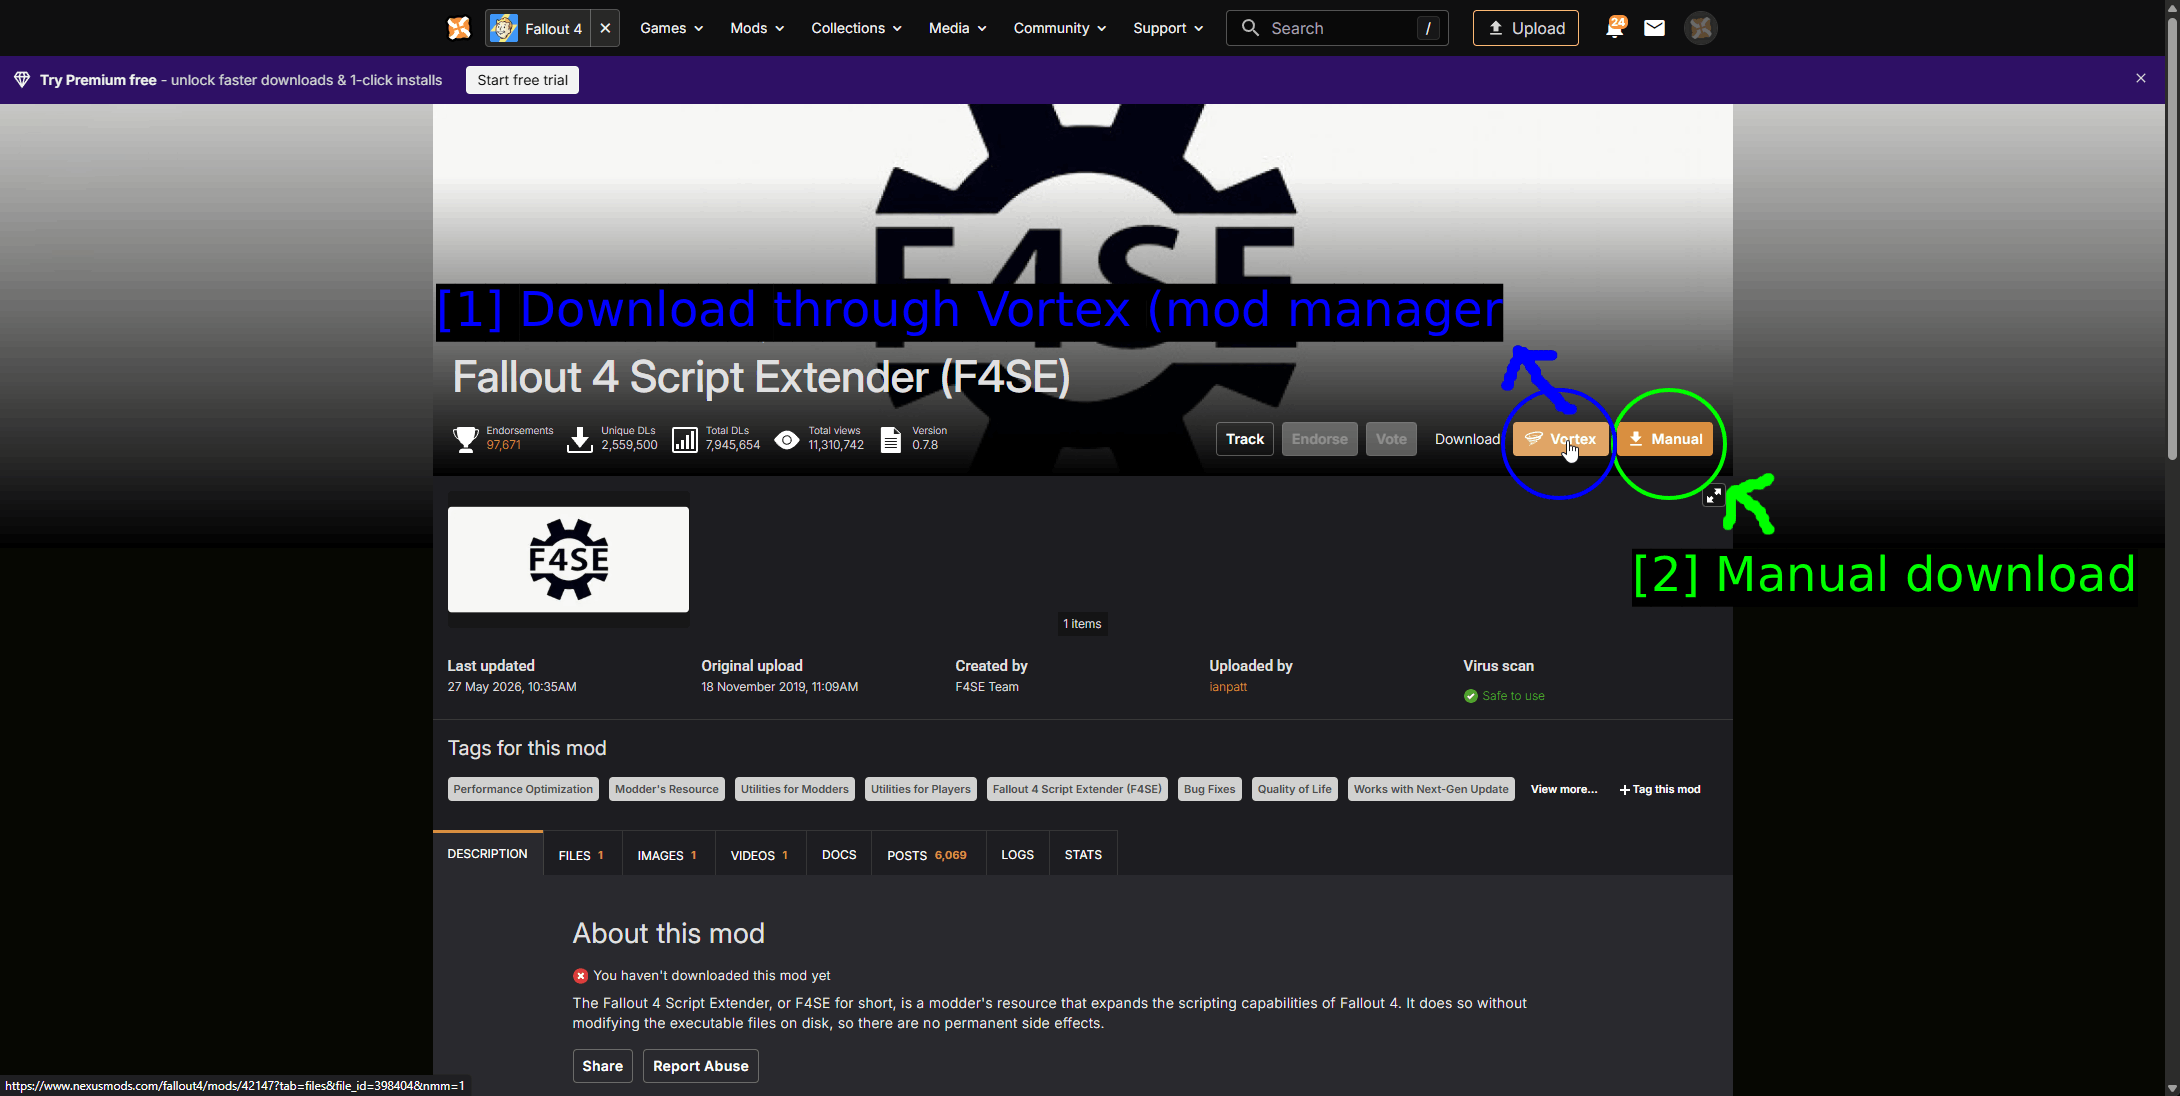The width and height of the screenshot is (2180, 1096).
Task: Open the user avatar menu
Action: point(1701,28)
